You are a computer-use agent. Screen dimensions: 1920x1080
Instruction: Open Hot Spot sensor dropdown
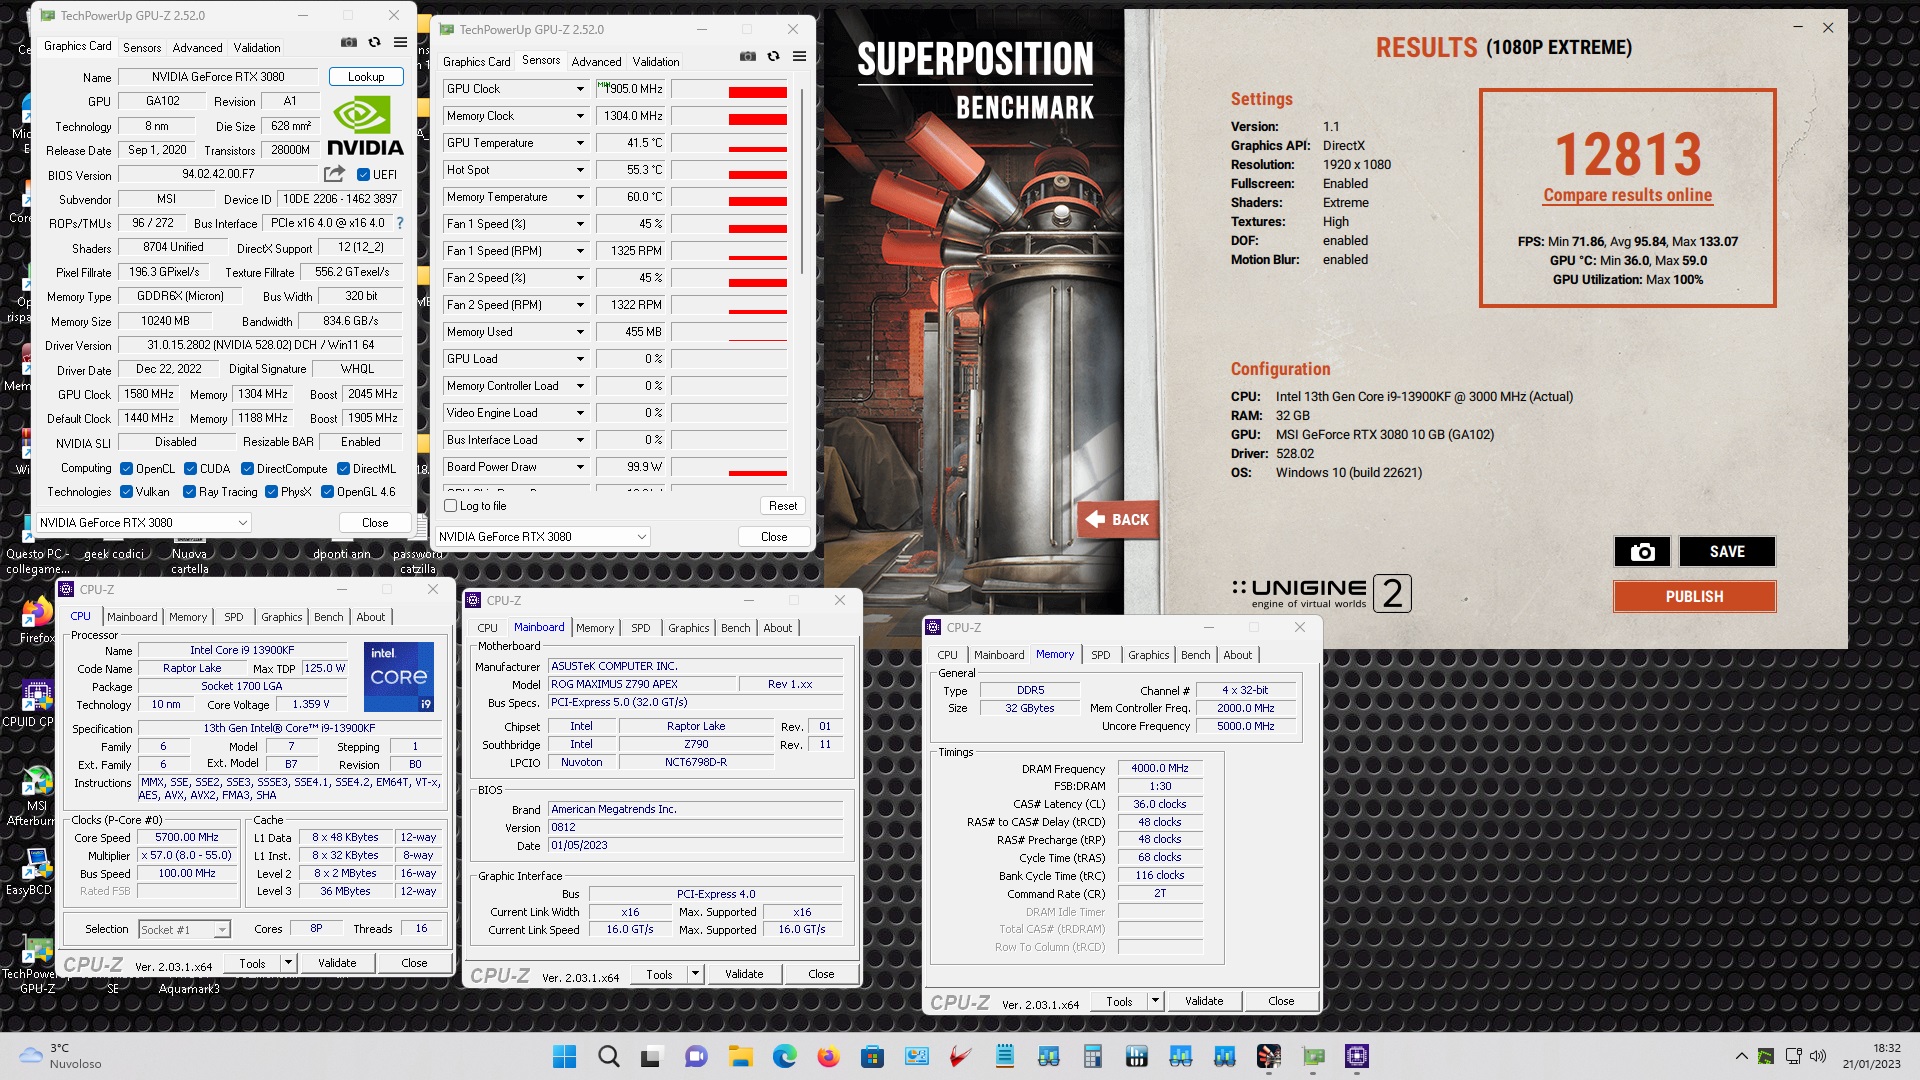pyautogui.click(x=580, y=170)
